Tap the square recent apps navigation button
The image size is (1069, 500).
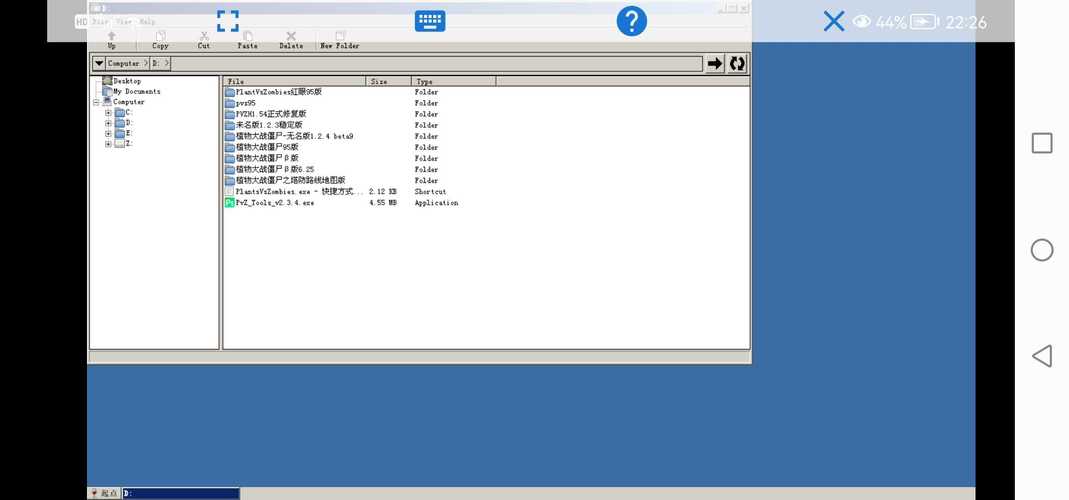coord(1042,143)
